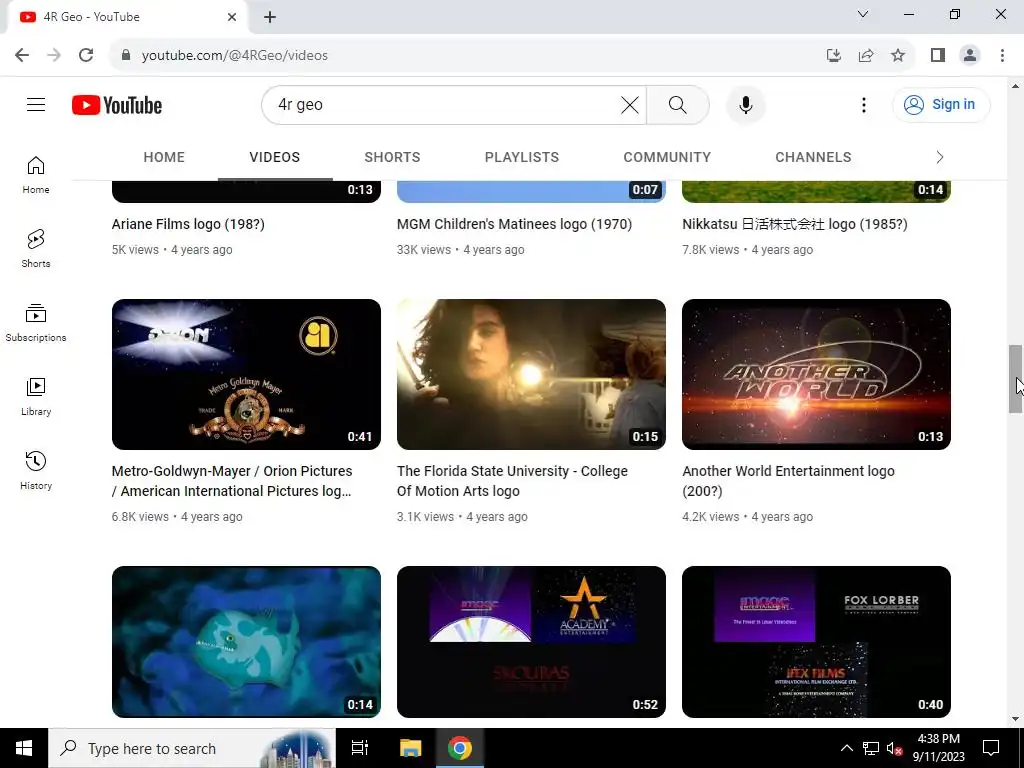This screenshot has height=768, width=1024.
Task: Open the taskbar clock showing 4:38 PM
Action: coord(938,748)
